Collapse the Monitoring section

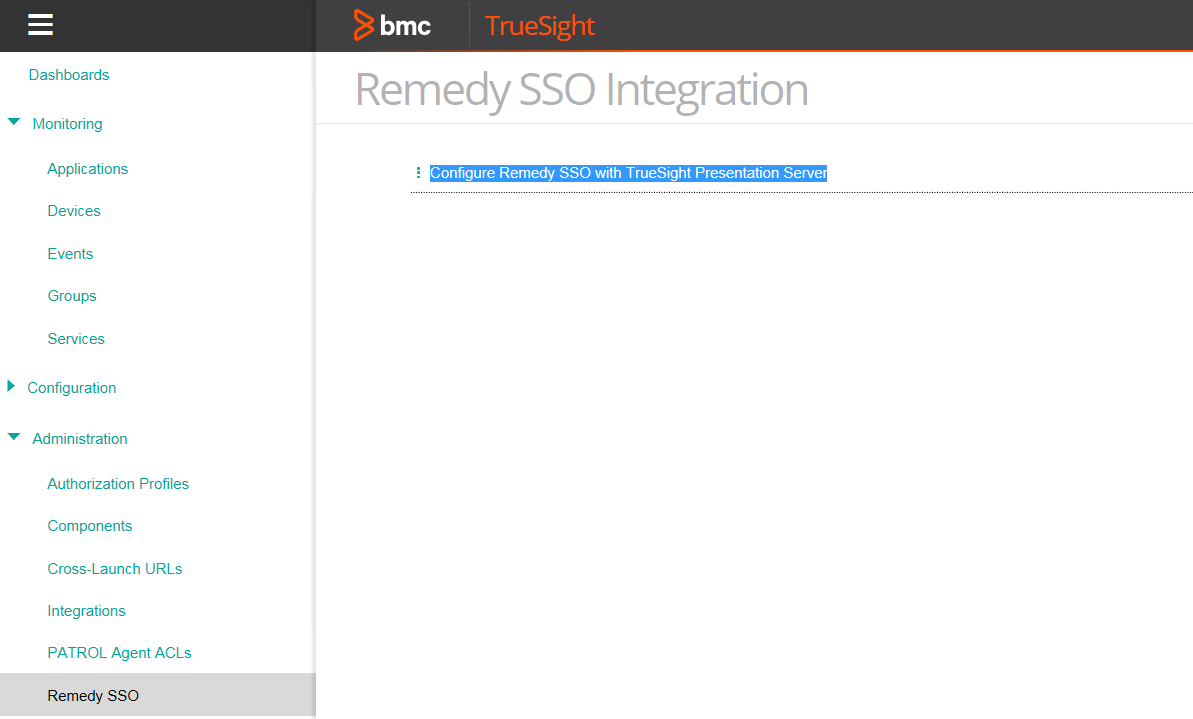tap(13, 122)
